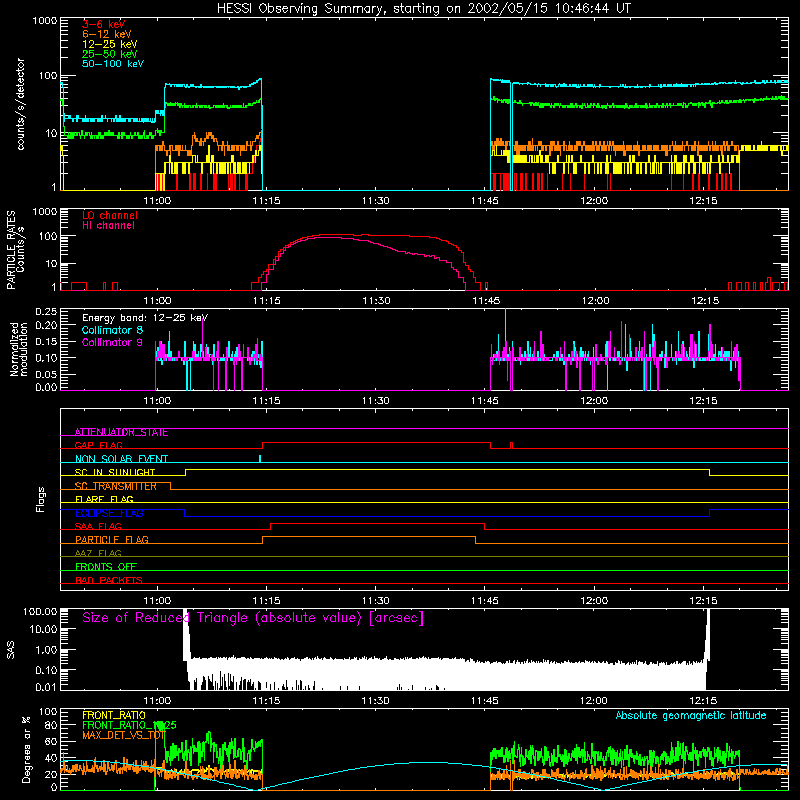The height and width of the screenshot is (800, 800).
Task: Click 11:15 under the counts/s/detector plot
Action: tap(266, 201)
